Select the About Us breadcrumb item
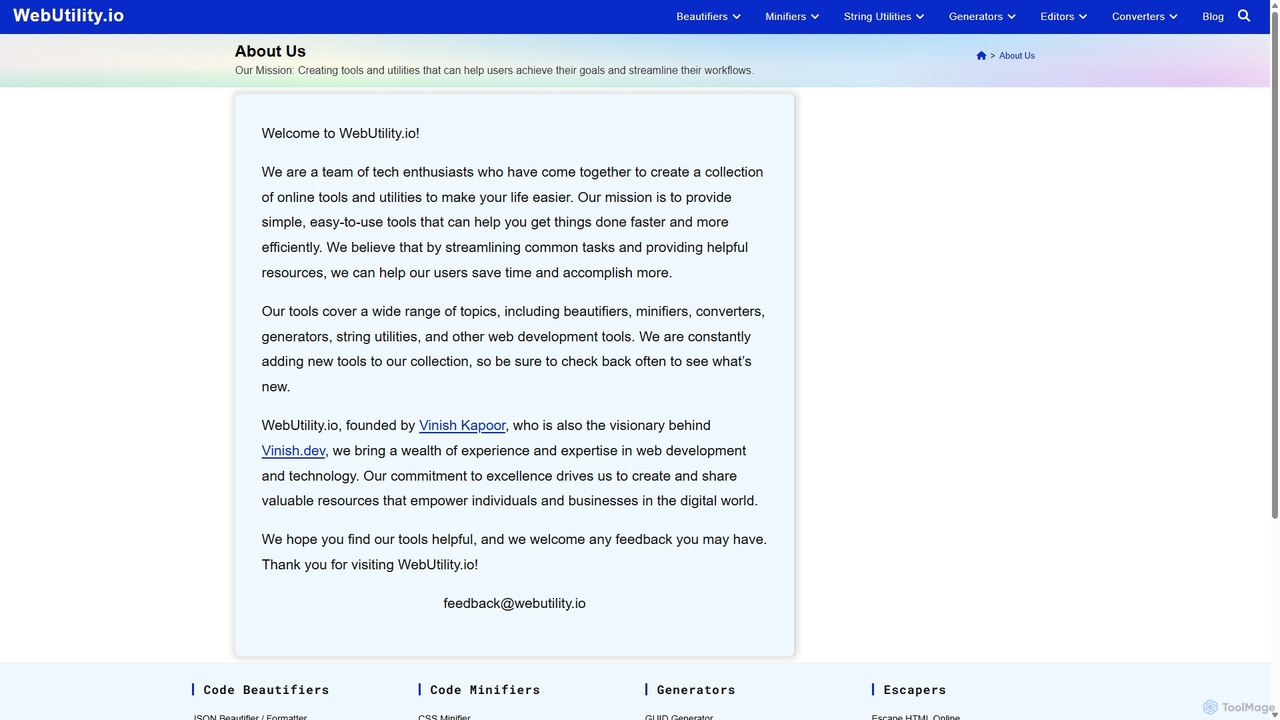1280x720 pixels. pyautogui.click(x=1017, y=56)
